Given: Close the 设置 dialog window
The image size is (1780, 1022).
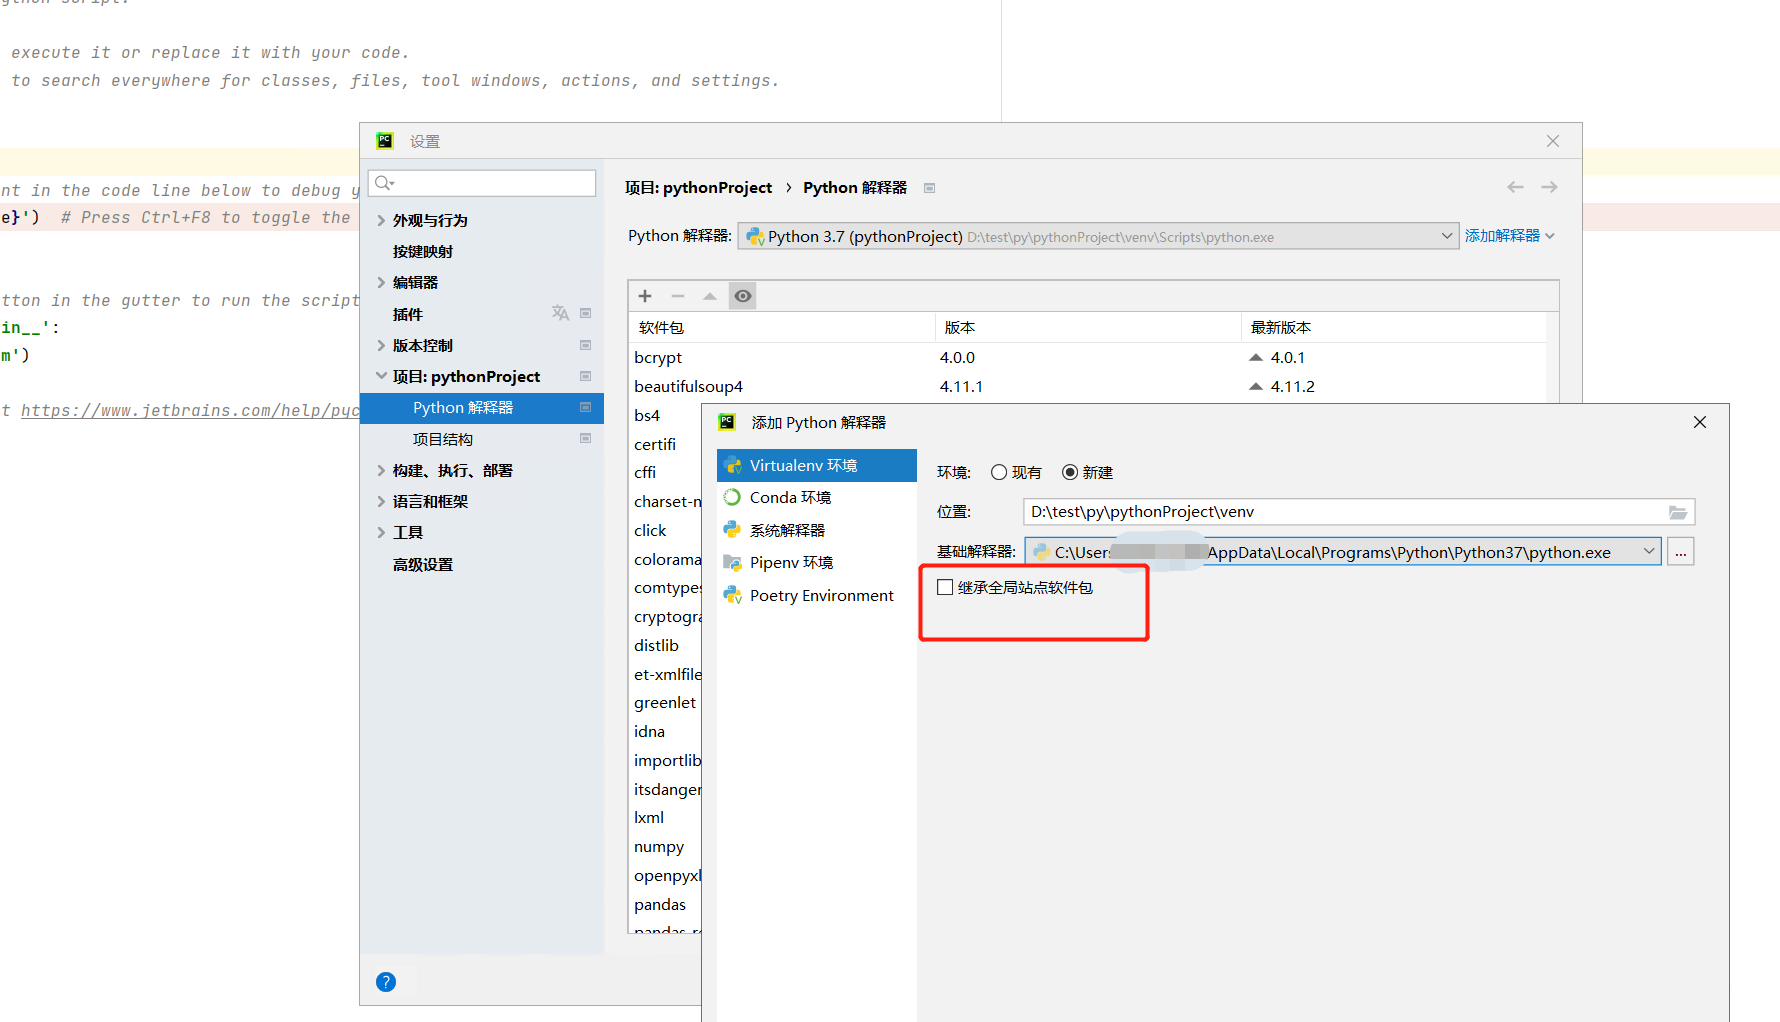Looking at the screenshot, I should coord(1553,141).
